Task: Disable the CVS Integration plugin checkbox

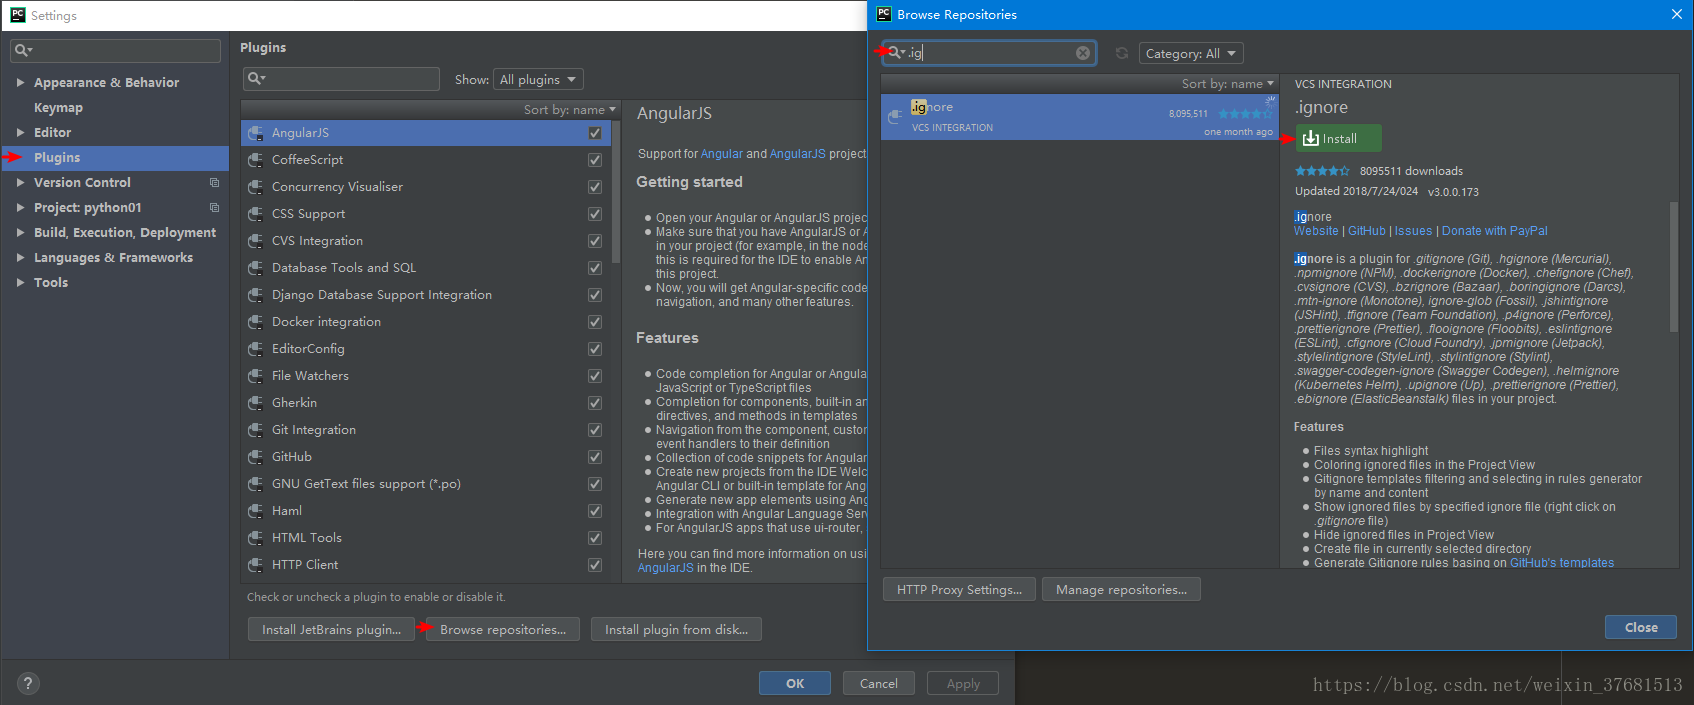Action: 595,241
